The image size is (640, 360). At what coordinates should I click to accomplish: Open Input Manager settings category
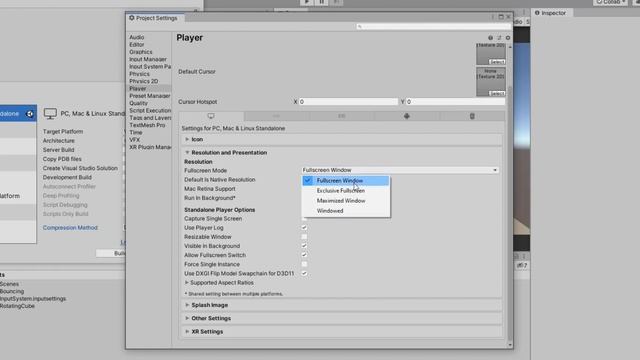(x=148, y=59)
